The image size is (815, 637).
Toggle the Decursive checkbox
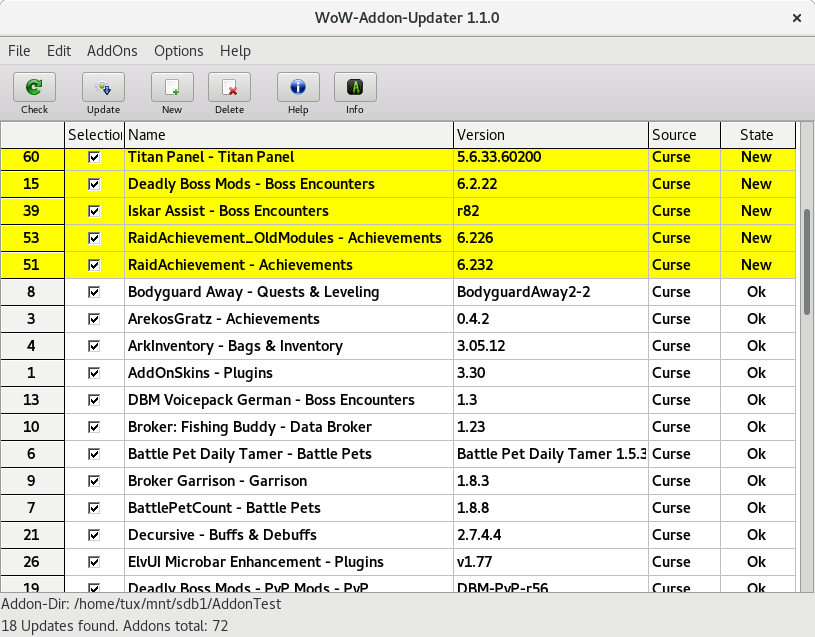click(x=94, y=535)
